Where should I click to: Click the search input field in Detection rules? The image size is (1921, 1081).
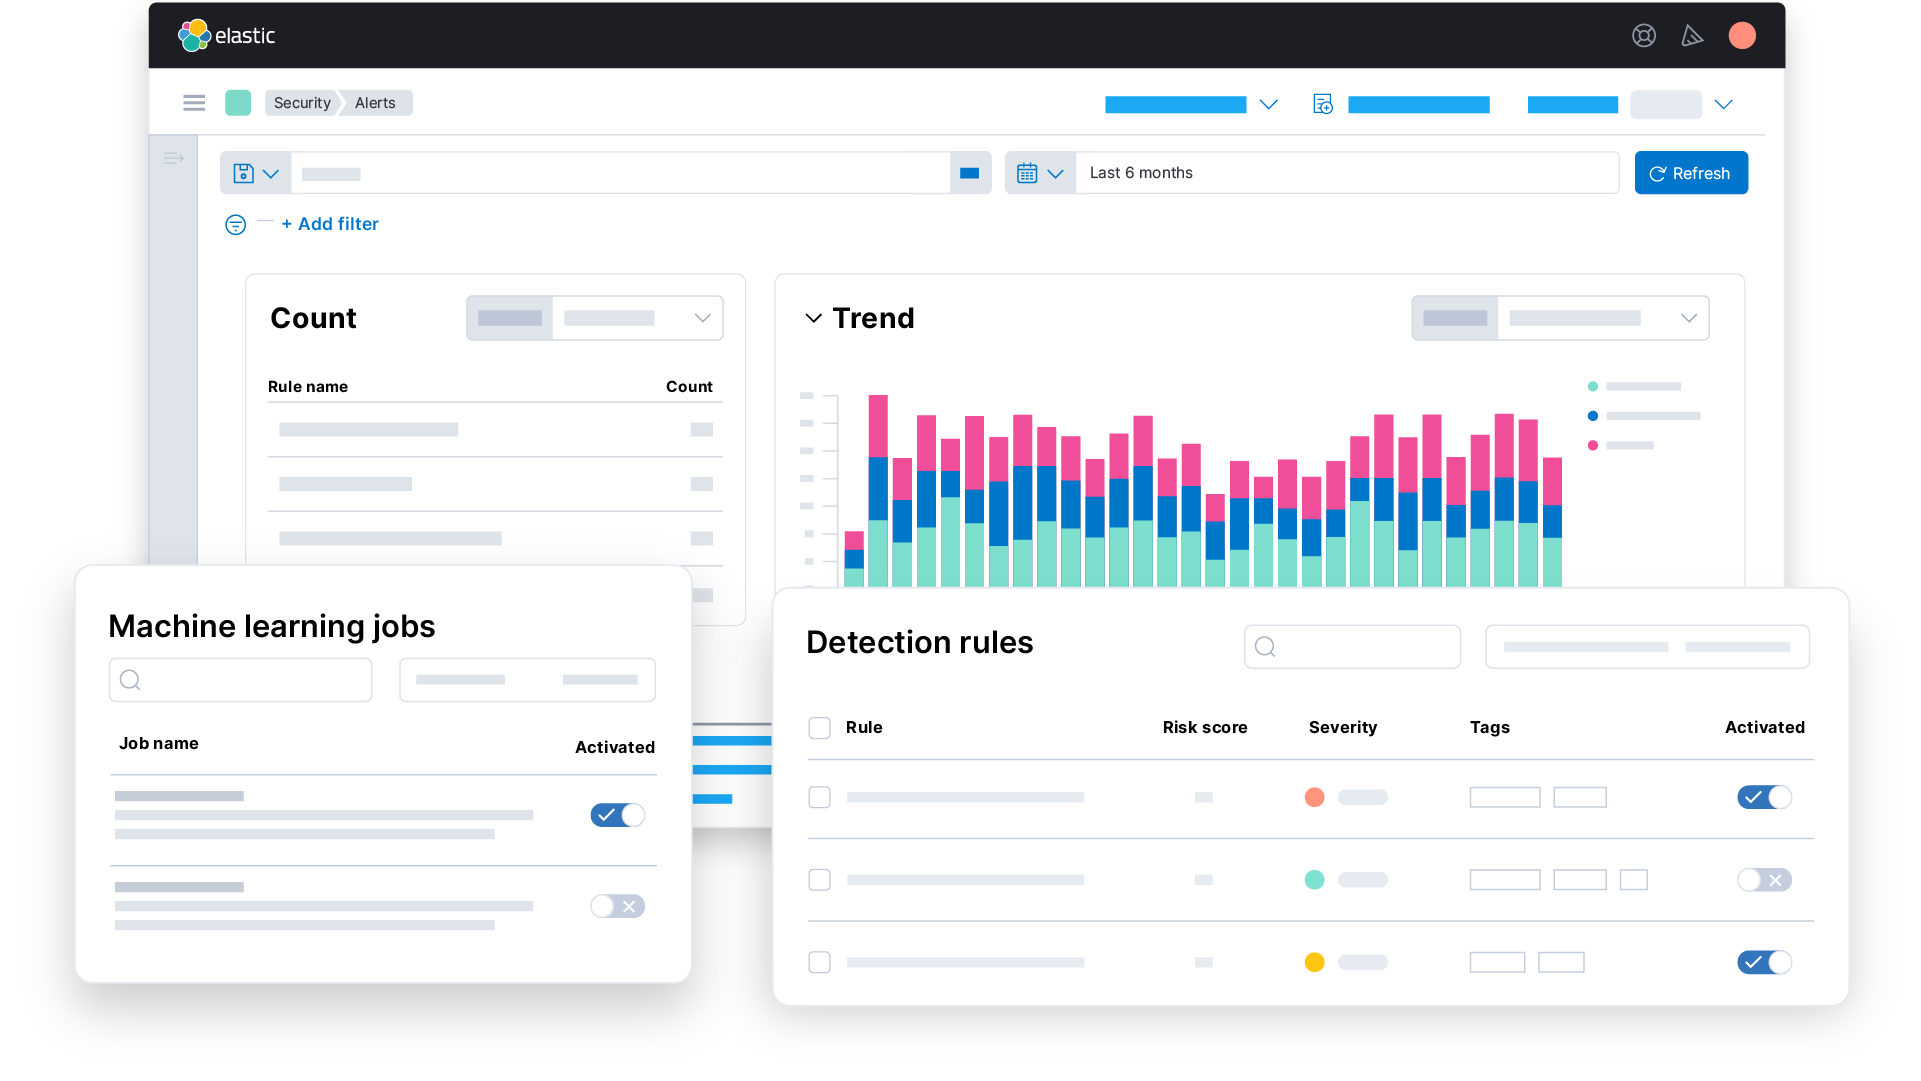[x=1350, y=647]
